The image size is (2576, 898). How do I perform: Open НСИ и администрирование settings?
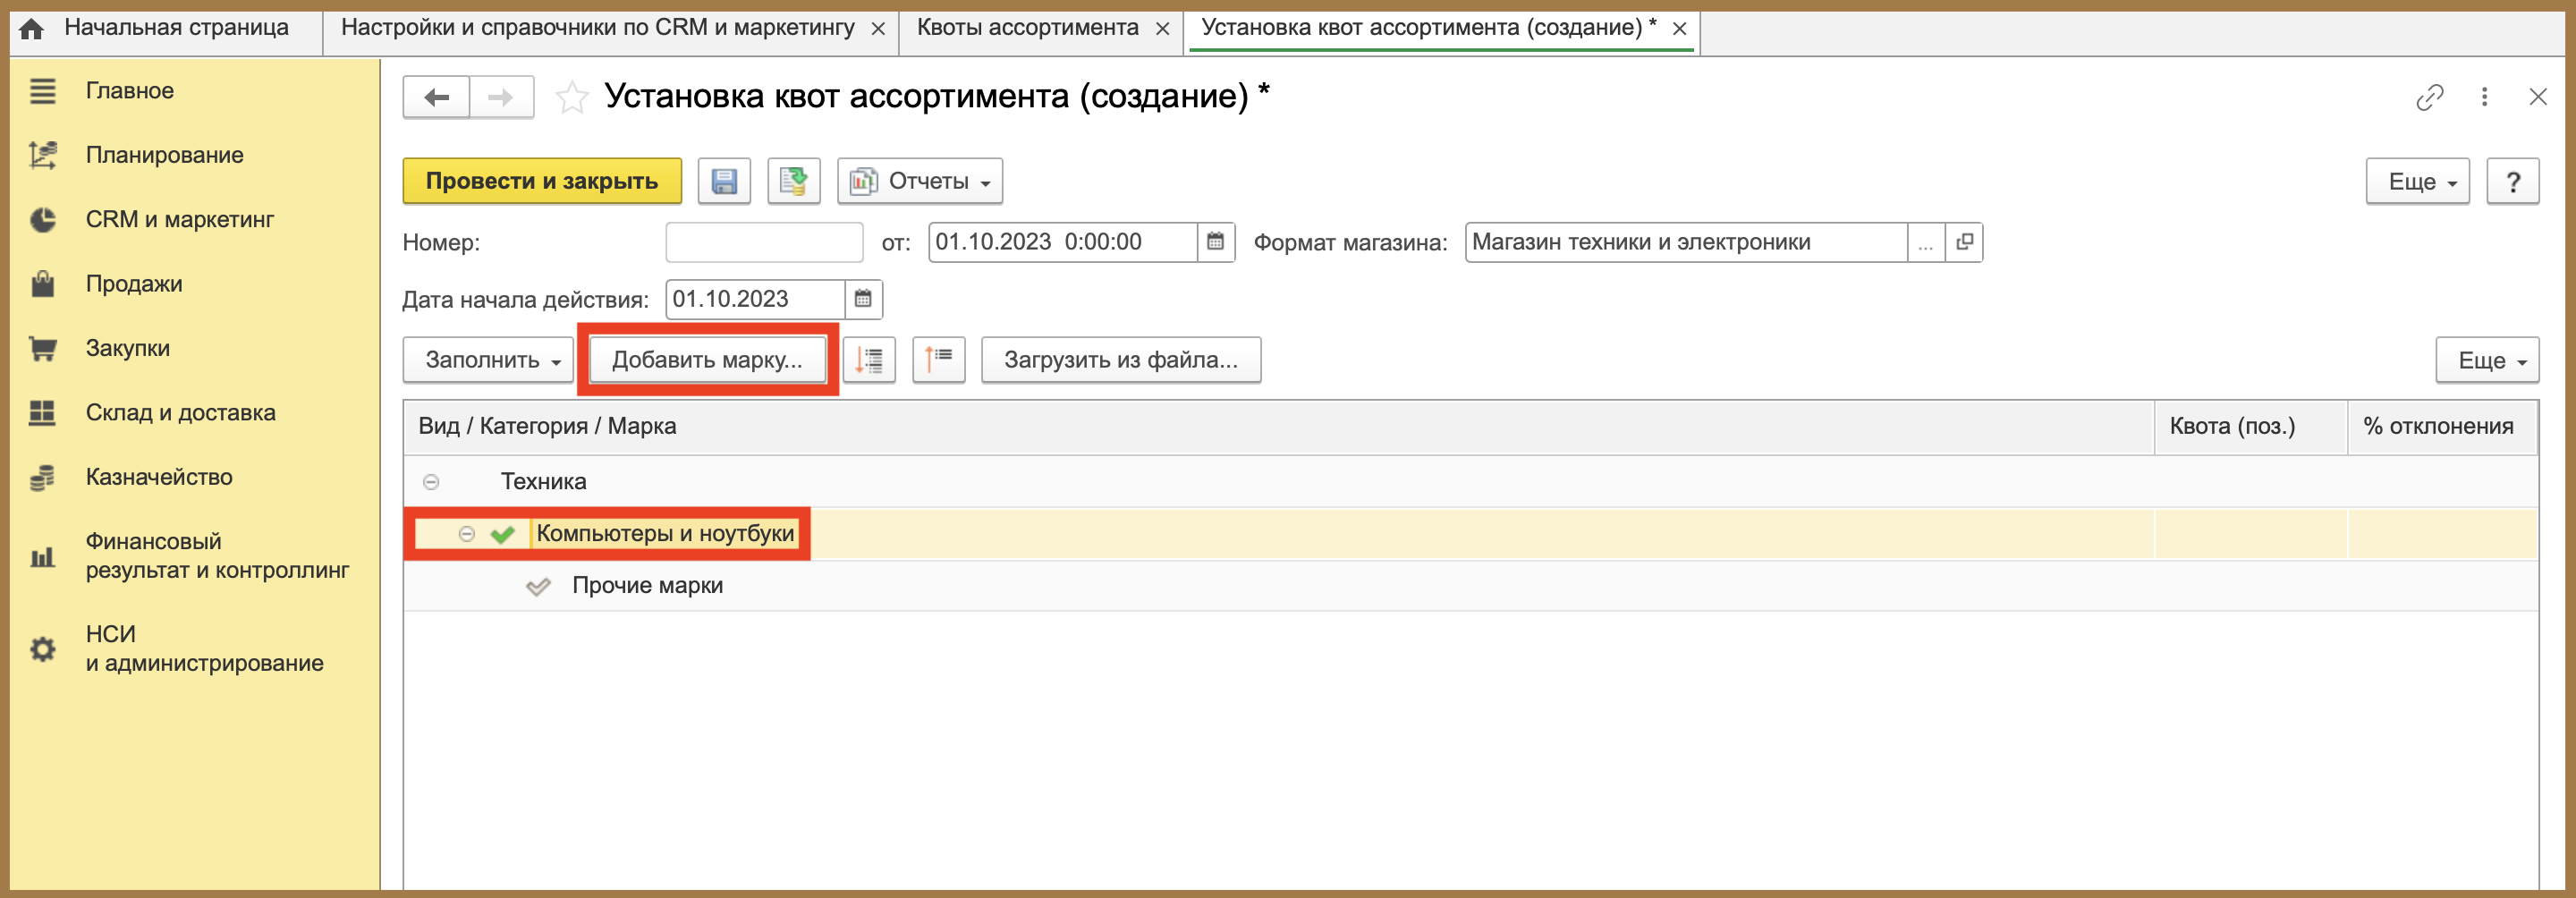click(x=204, y=648)
